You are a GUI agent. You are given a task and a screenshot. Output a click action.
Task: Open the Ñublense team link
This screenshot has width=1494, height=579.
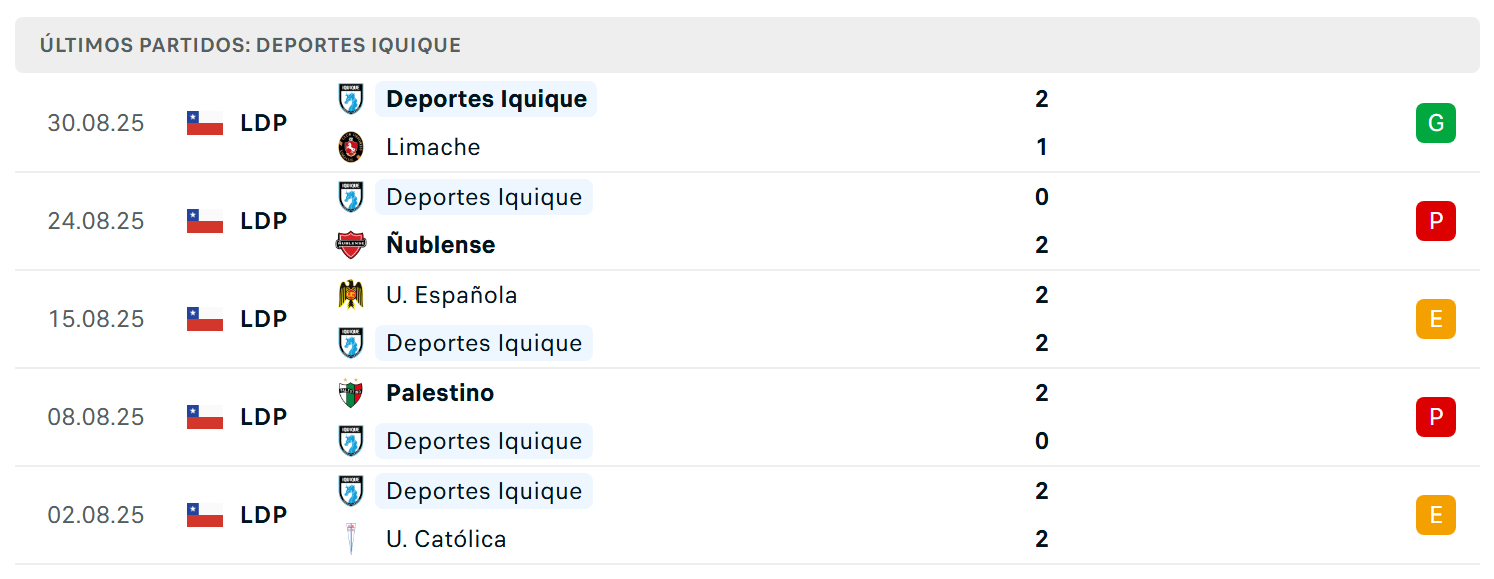pyautogui.click(x=441, y=245)
